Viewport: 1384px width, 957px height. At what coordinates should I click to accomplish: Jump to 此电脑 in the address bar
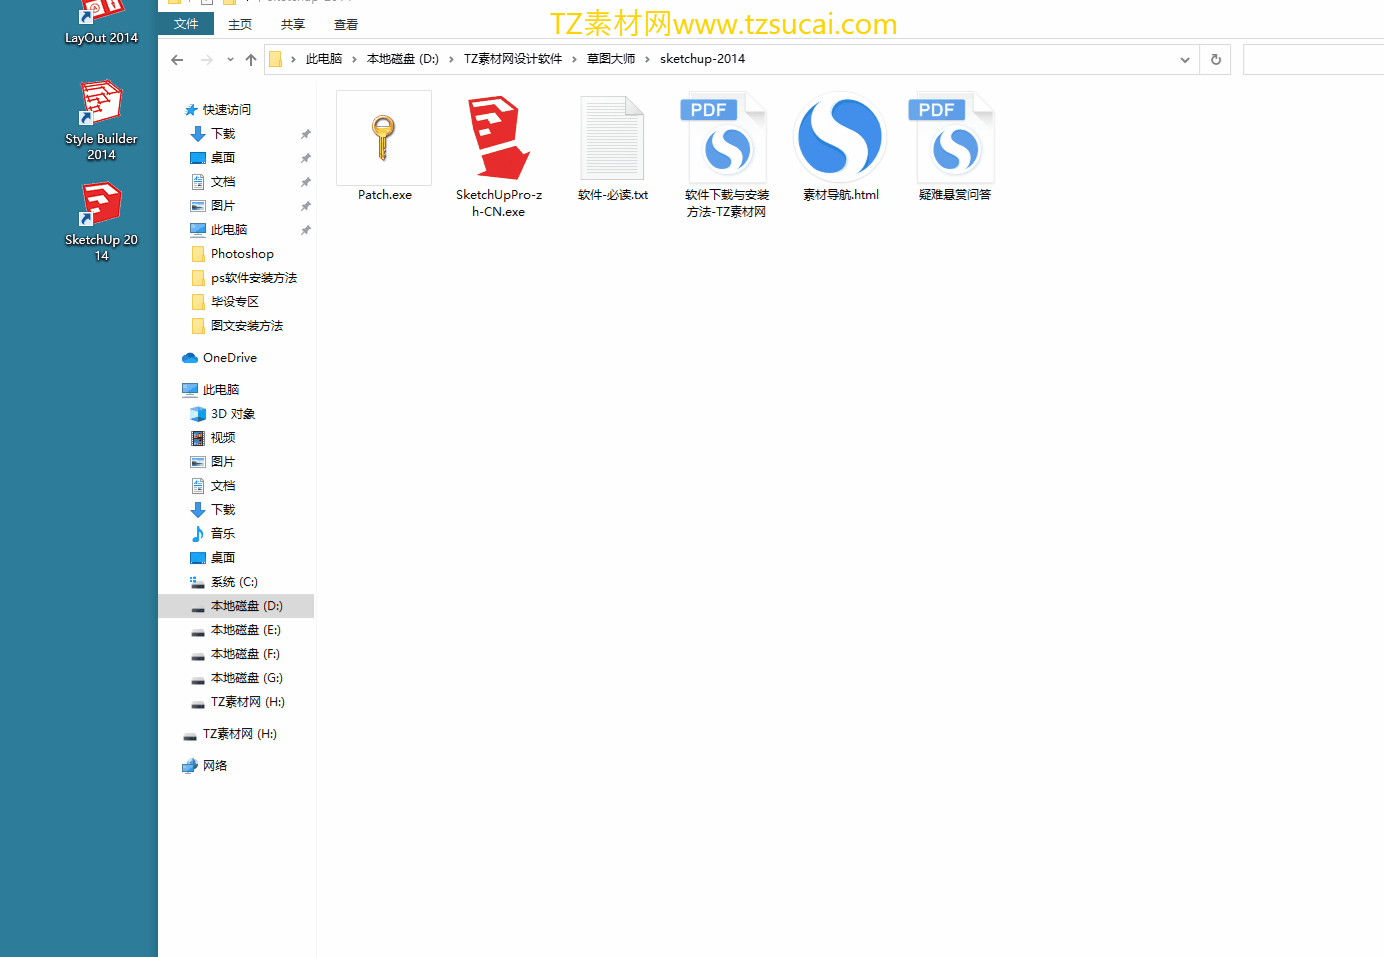(324, 59)
